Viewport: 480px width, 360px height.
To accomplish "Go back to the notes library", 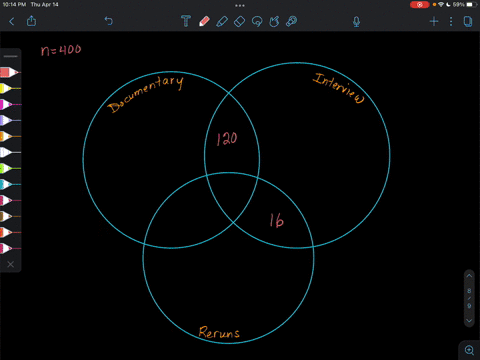I will (x=12, y=22).
